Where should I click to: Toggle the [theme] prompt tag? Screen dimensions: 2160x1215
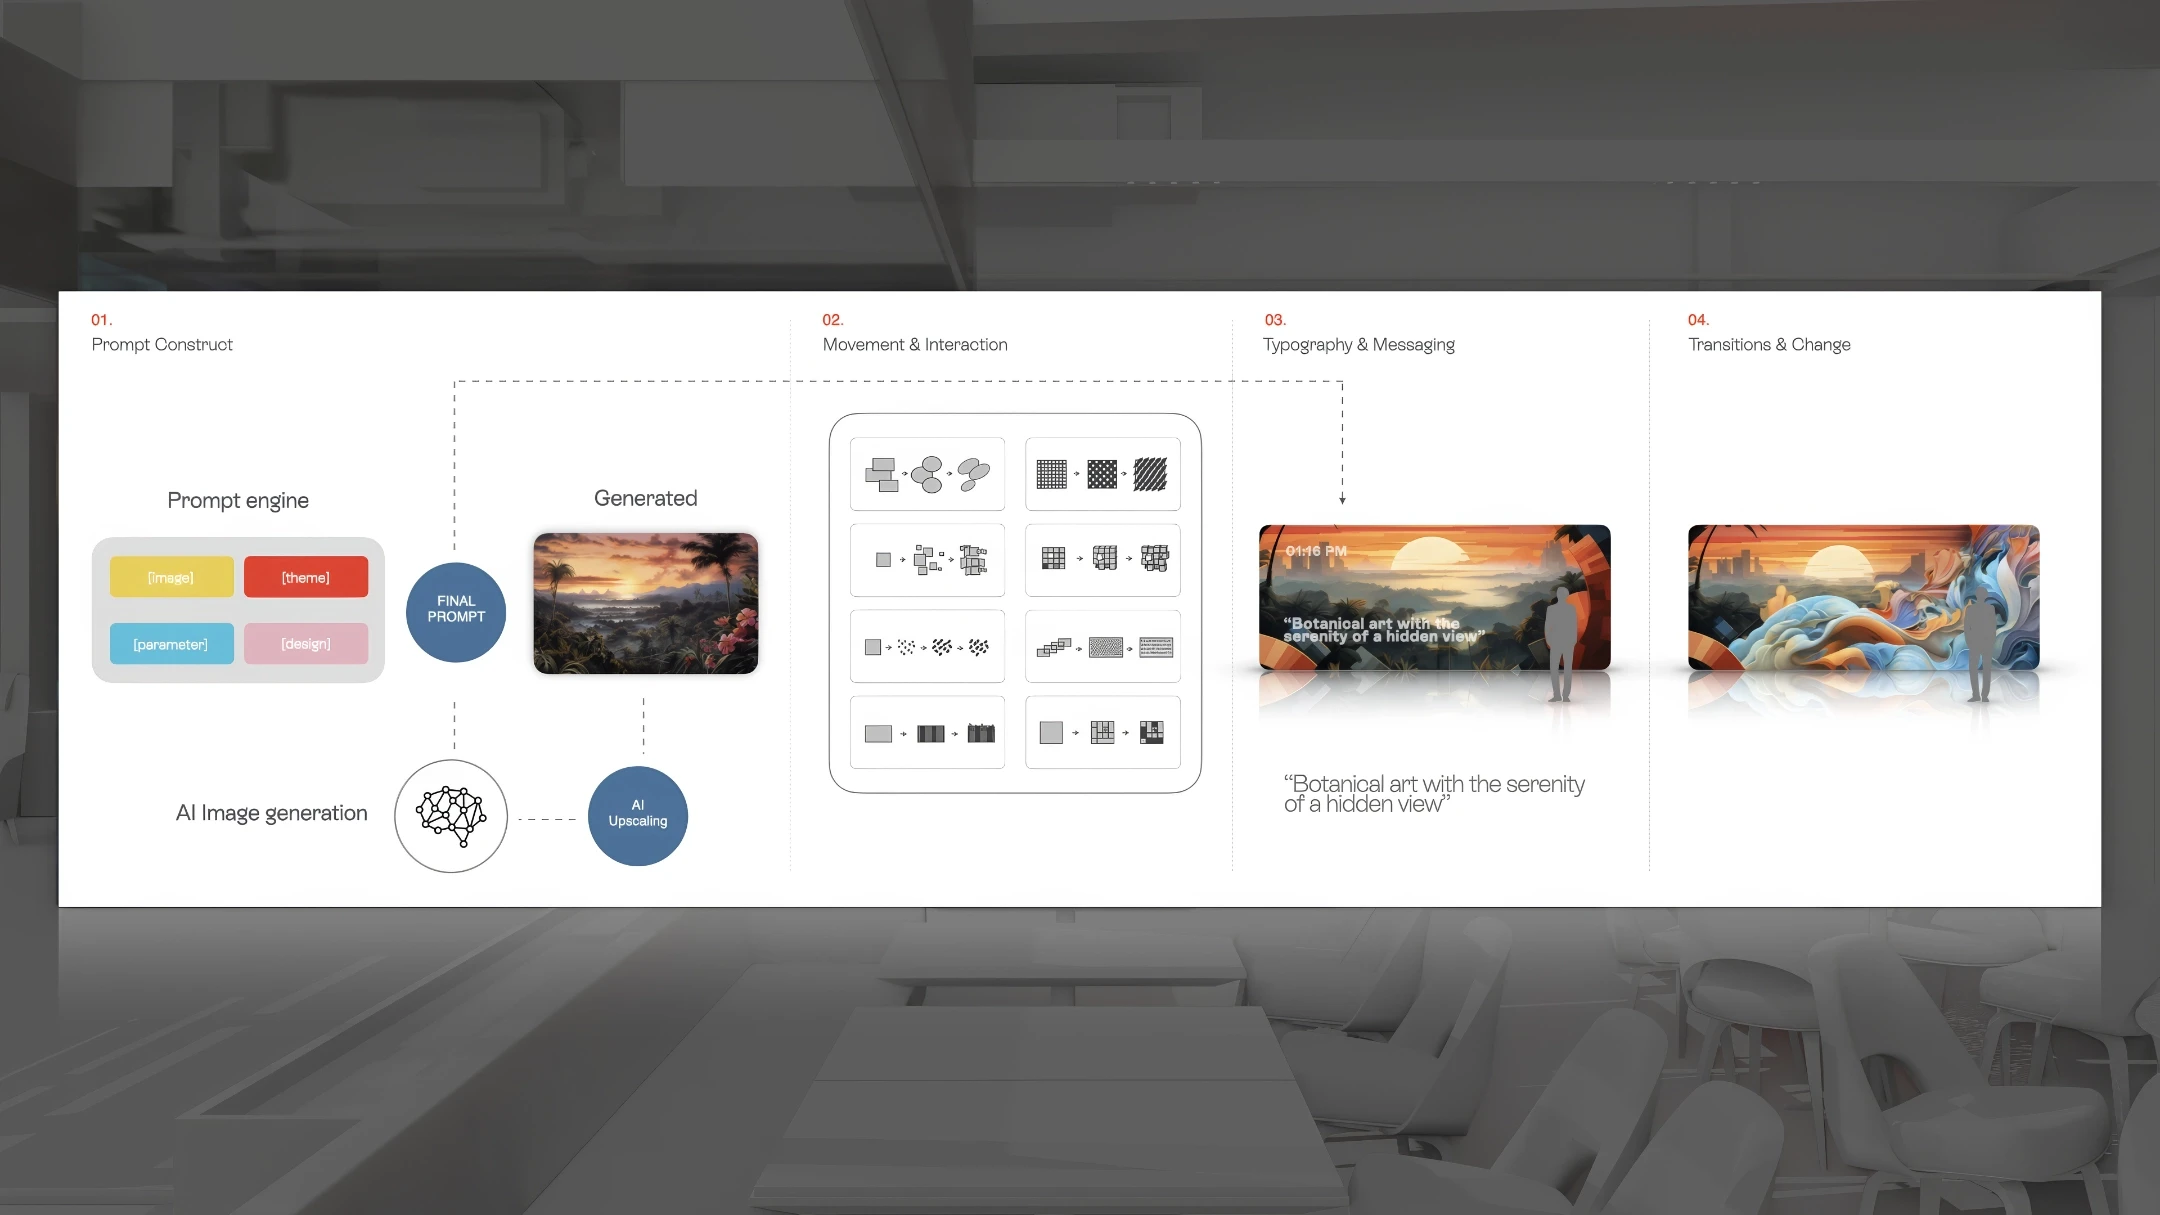point(306,576)
